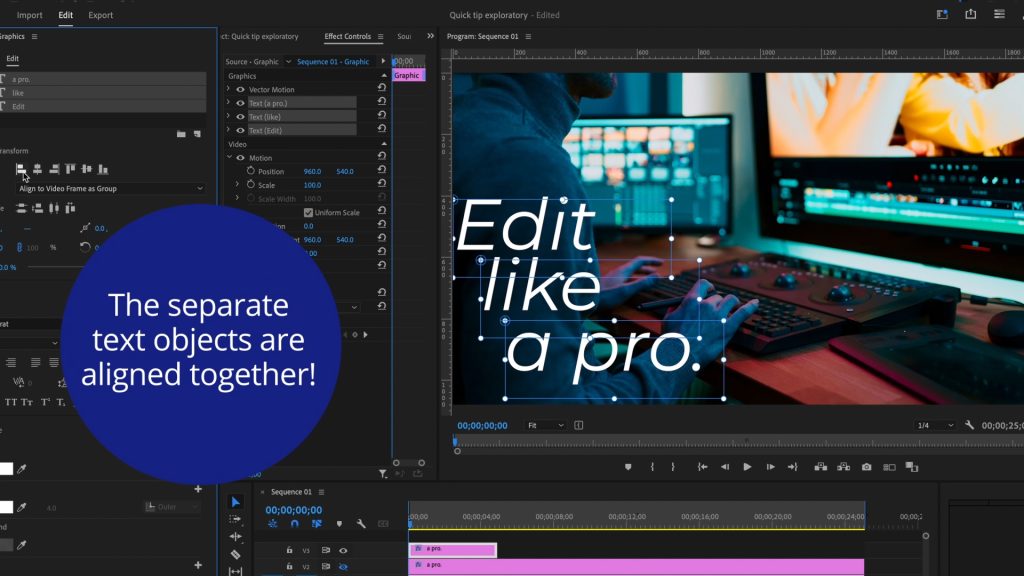
Task: Select the Selection tool in the timeline toolbar
Action: (x=235, y=502)
